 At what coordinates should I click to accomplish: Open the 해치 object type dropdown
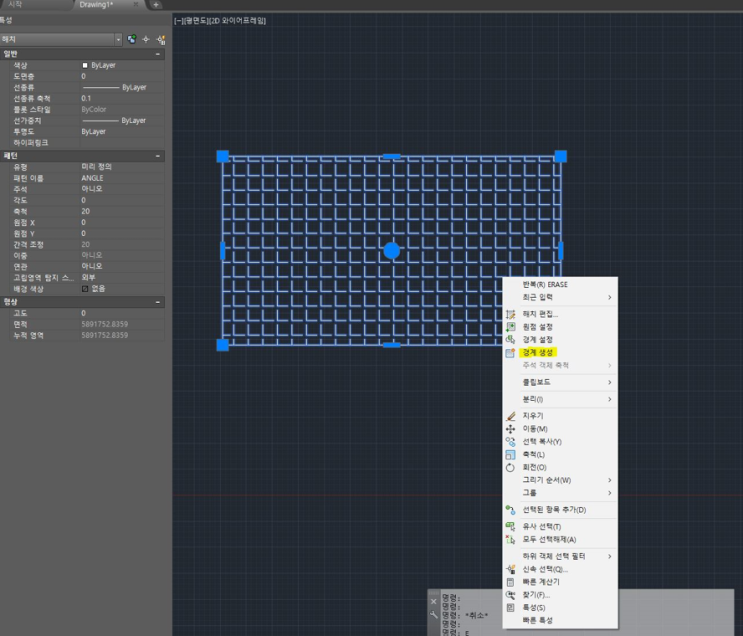pos(117,39)
